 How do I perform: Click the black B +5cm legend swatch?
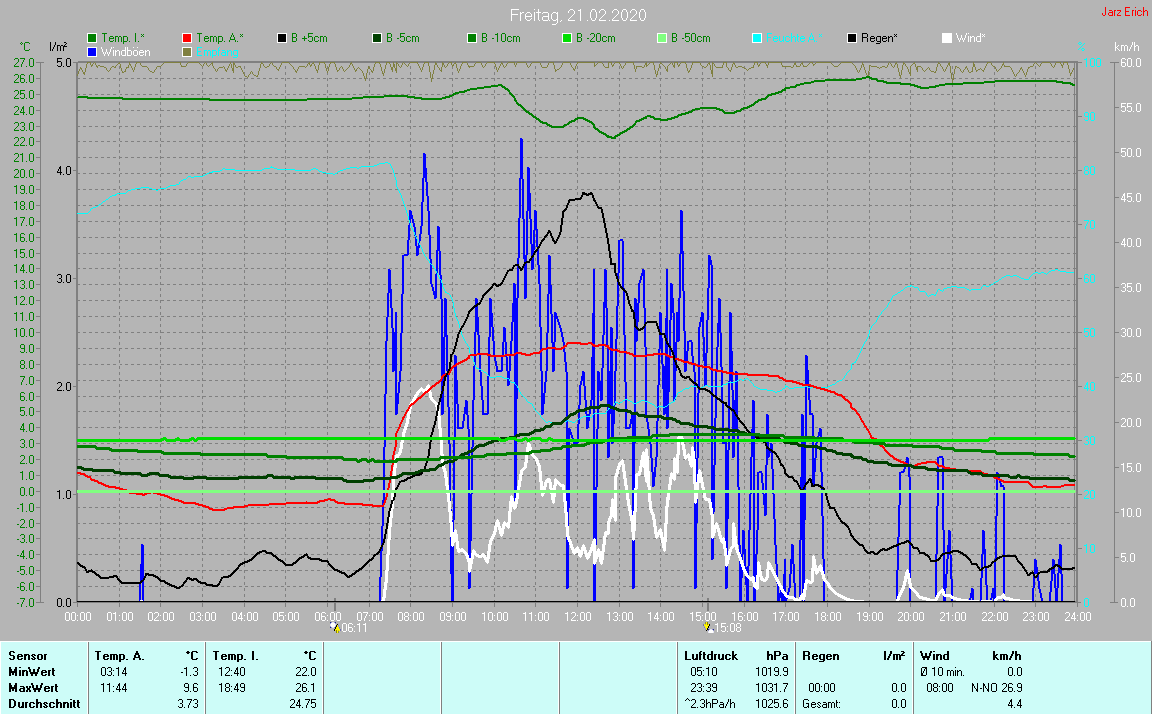(281, 38)
